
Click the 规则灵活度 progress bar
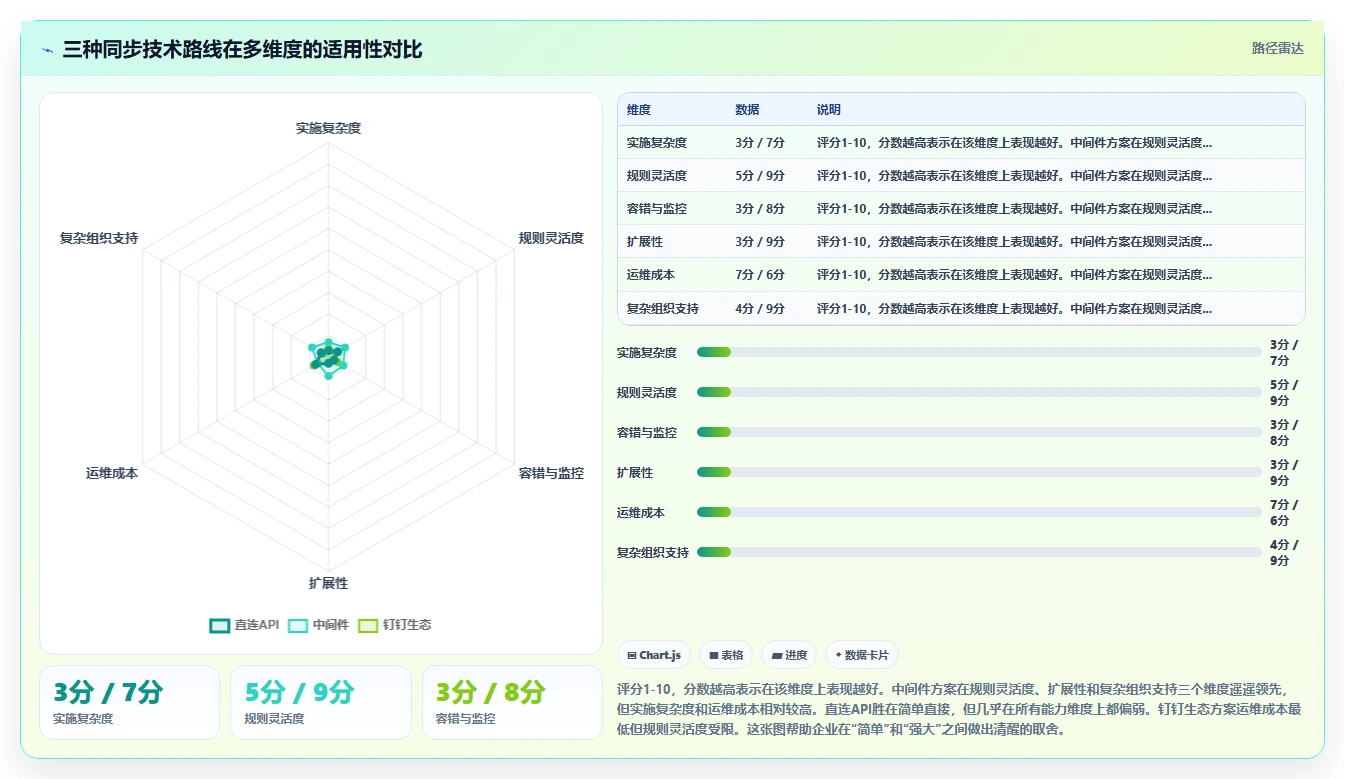tap(979, 392)
